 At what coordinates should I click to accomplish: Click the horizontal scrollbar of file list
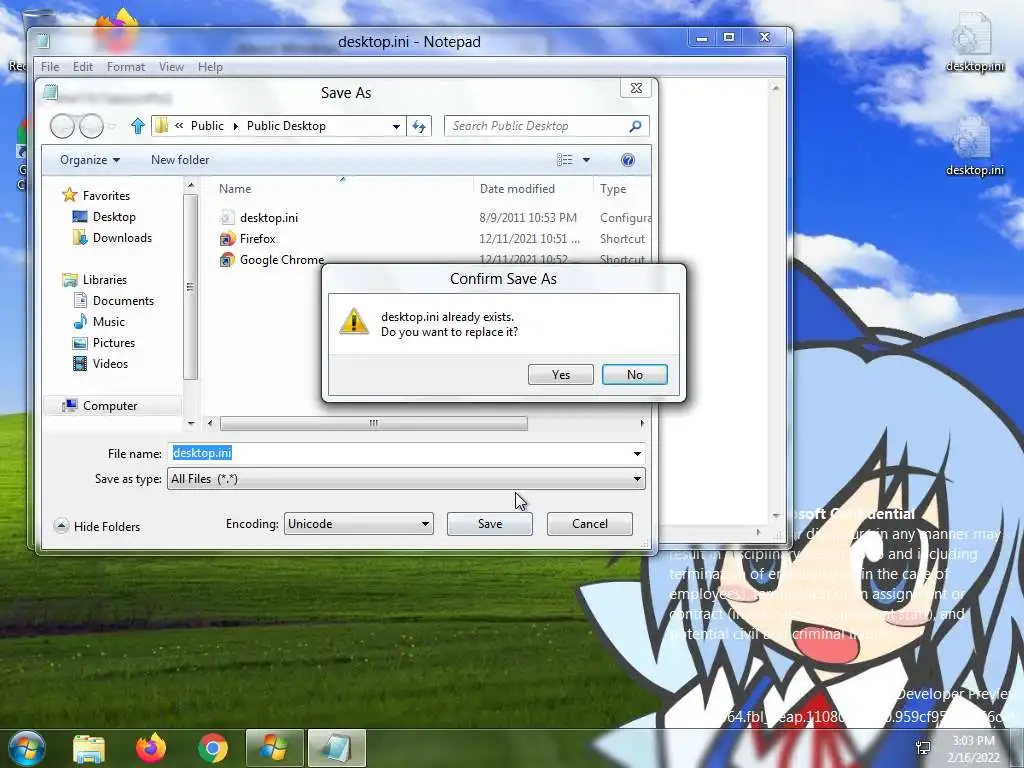click(x=374, y=423)
